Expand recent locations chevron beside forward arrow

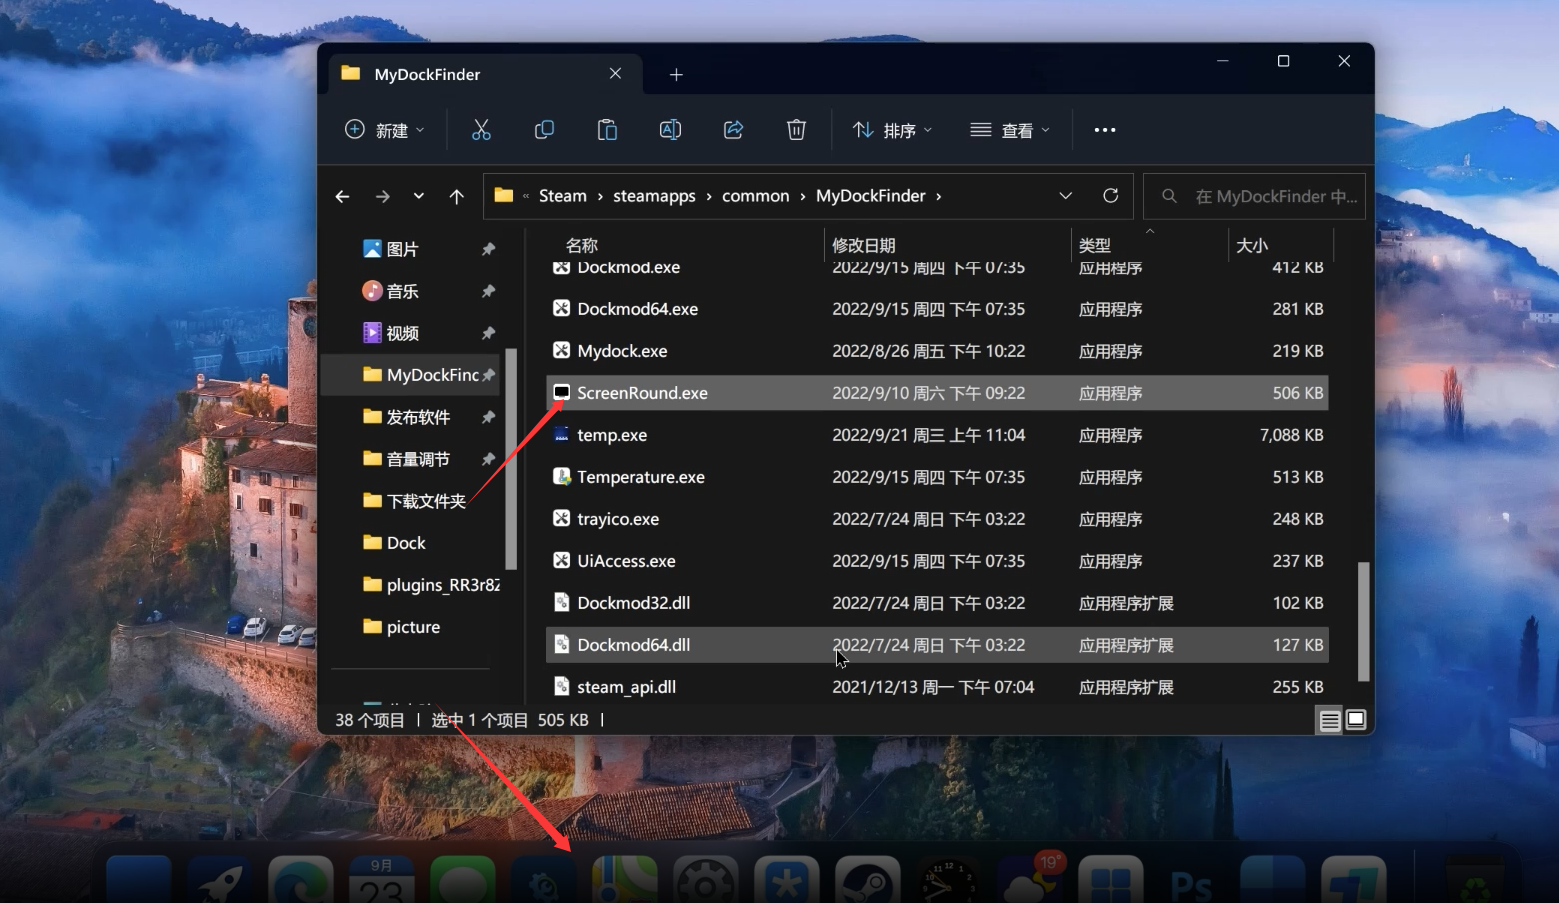point(419,196)
